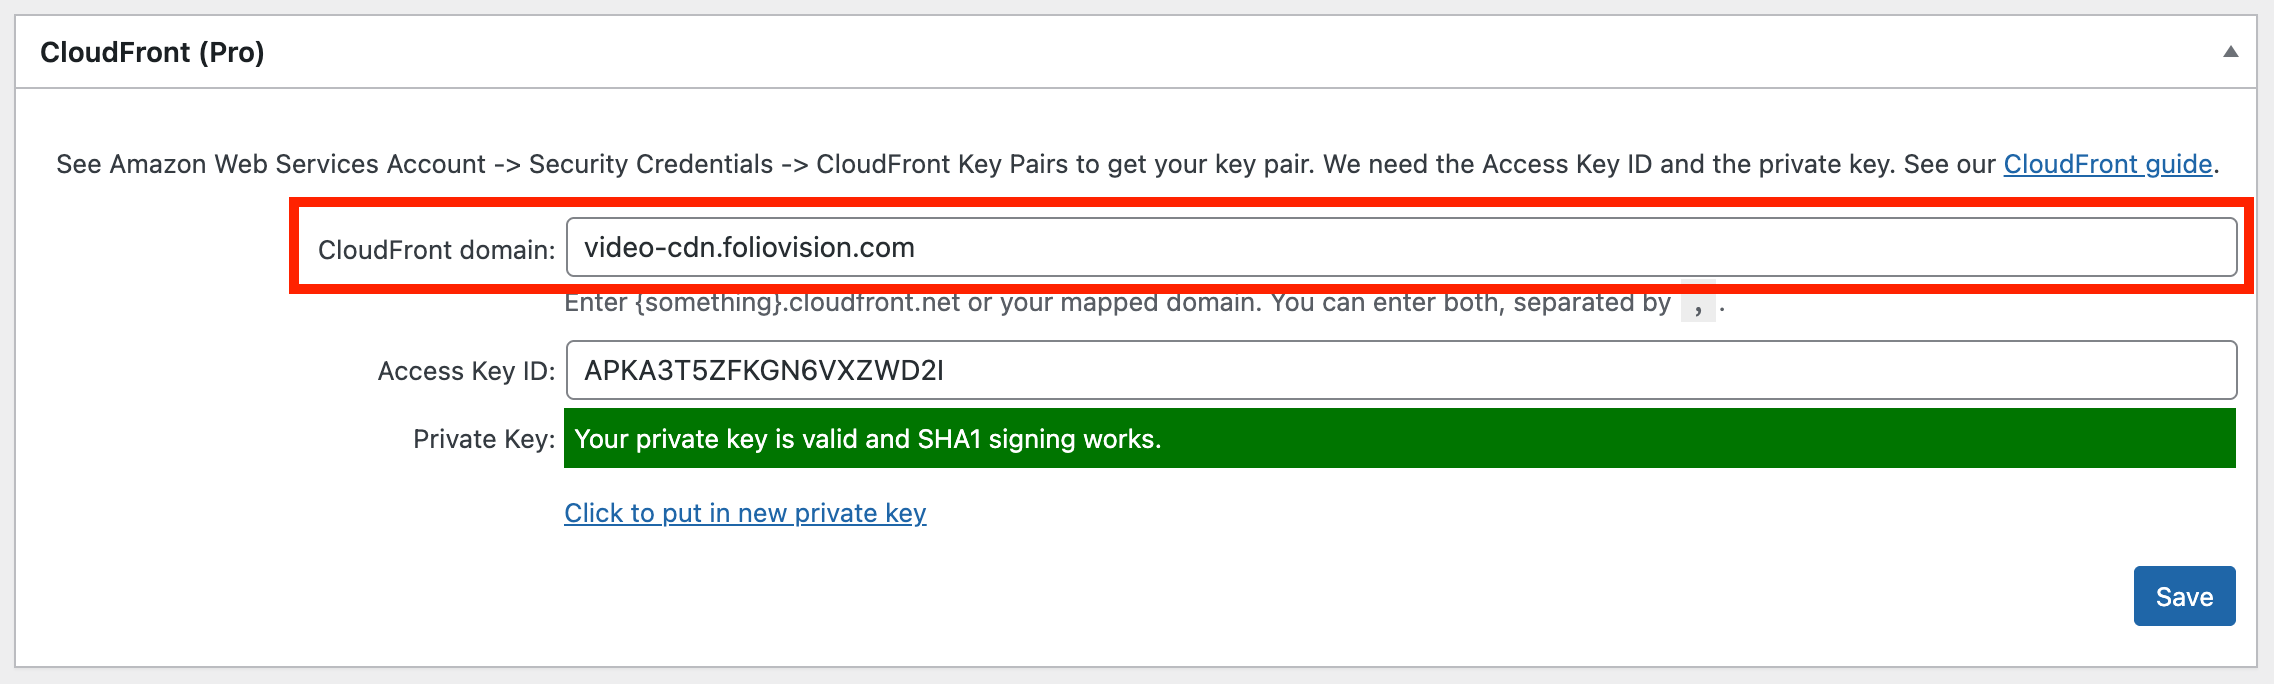This screenshot has height=684, width=2274.
Task: Click the "Access Key ID:" label
Action: pyautogui.click(x=466, y=371)
